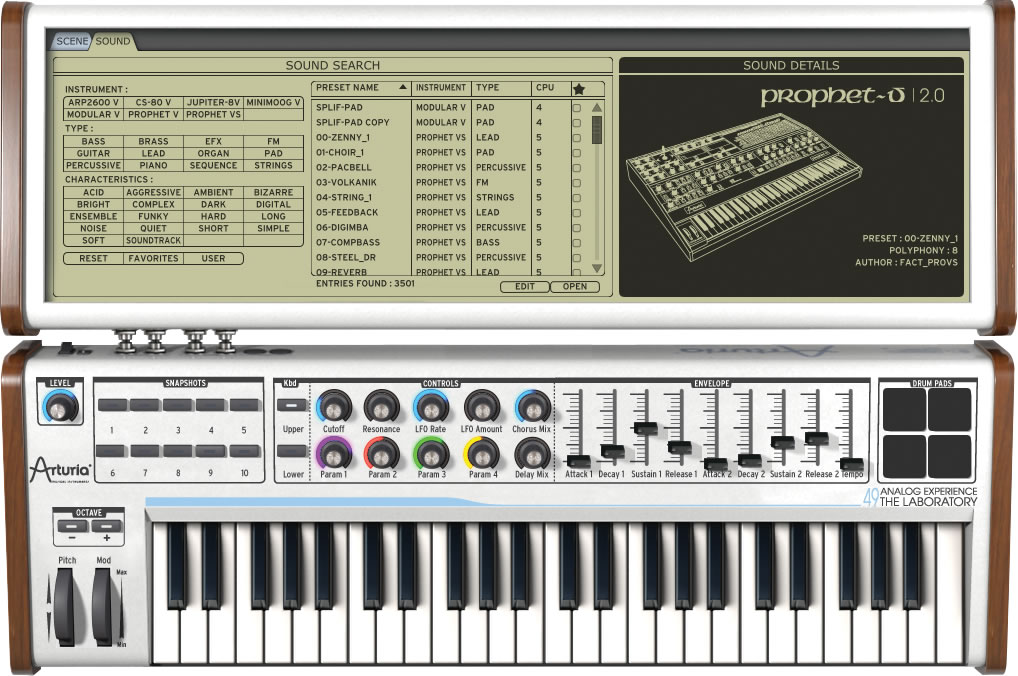Sort by the INSTRUMENT column header
Image resolution: width=1018 pixels, height=676 pixels.
tap(441, 87)
